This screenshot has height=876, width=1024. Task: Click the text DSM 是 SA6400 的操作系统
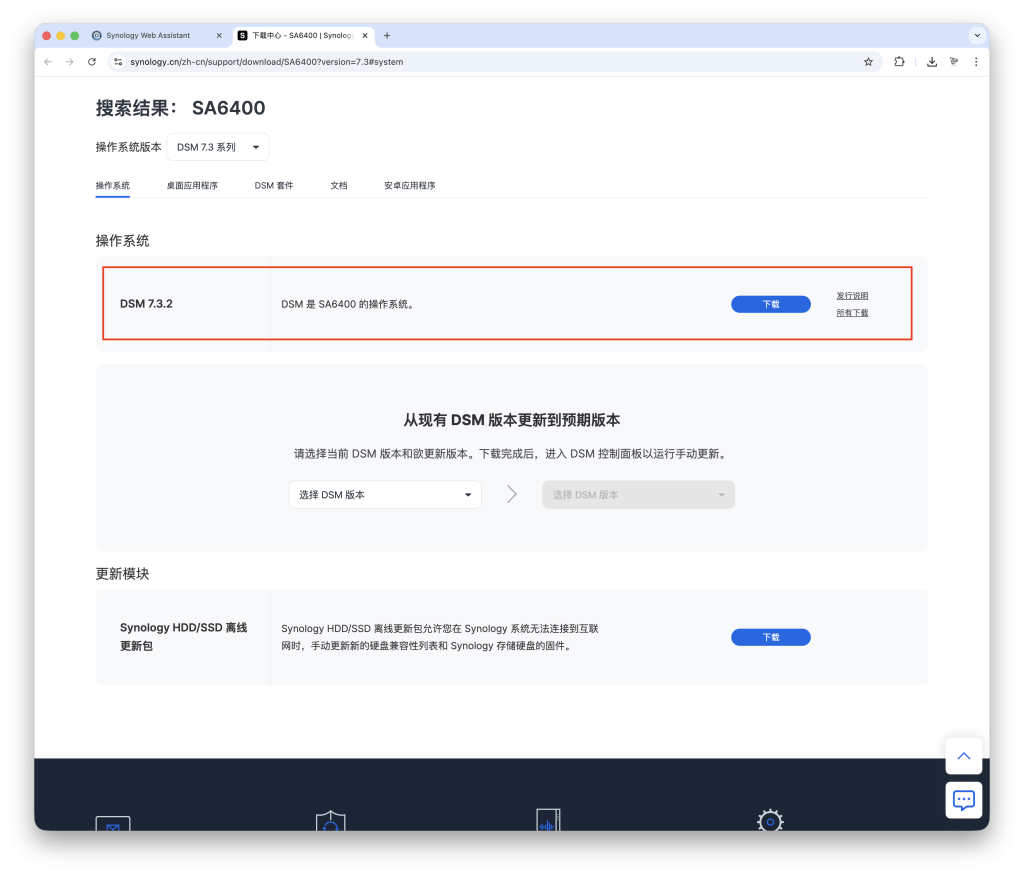tap(348, 304)
